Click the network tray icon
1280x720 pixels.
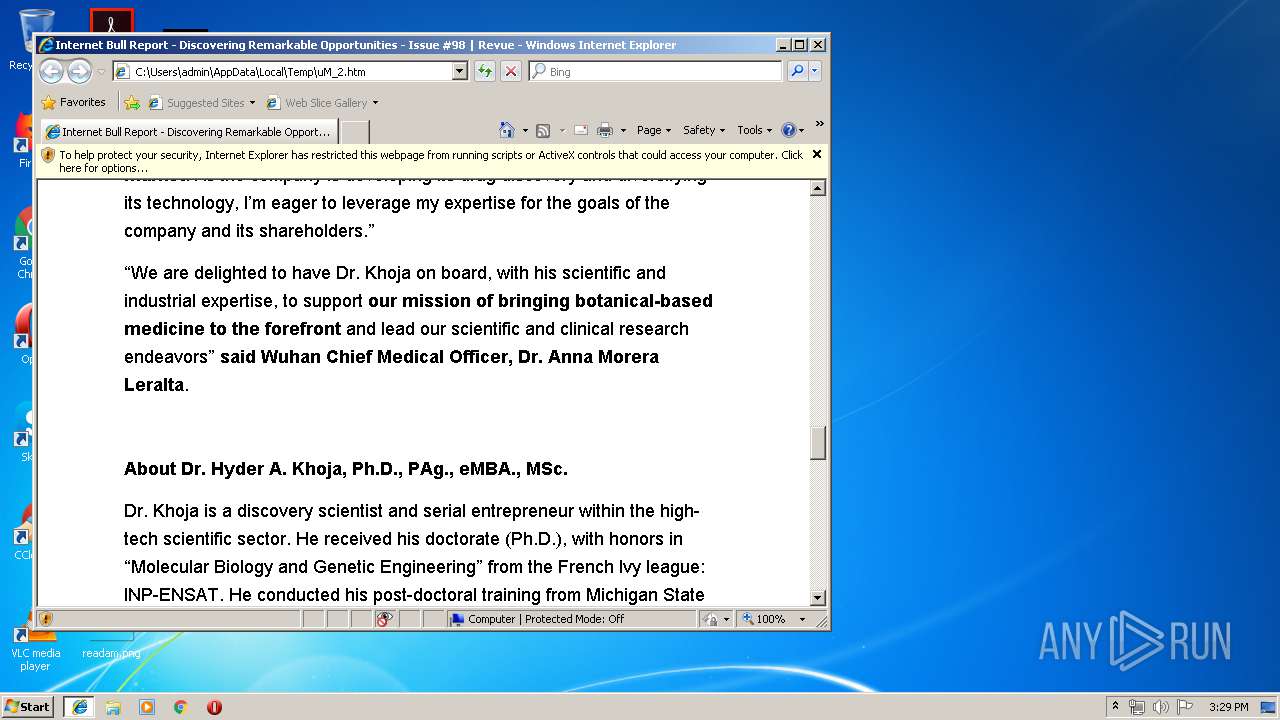click(x=1137, y=707)
